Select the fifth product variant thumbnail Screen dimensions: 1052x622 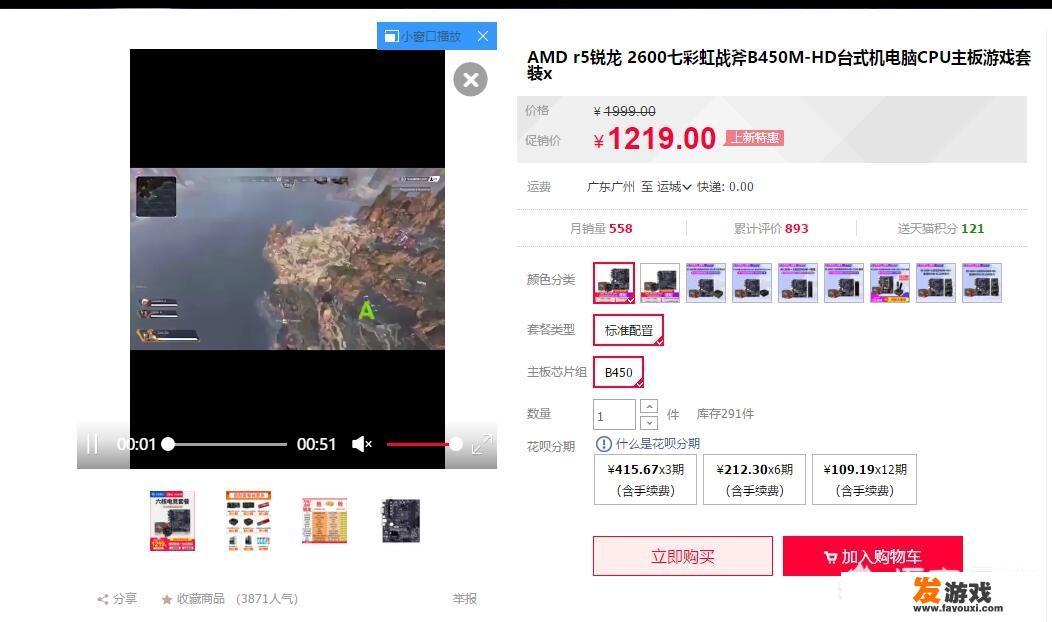[x=798, y=283]
